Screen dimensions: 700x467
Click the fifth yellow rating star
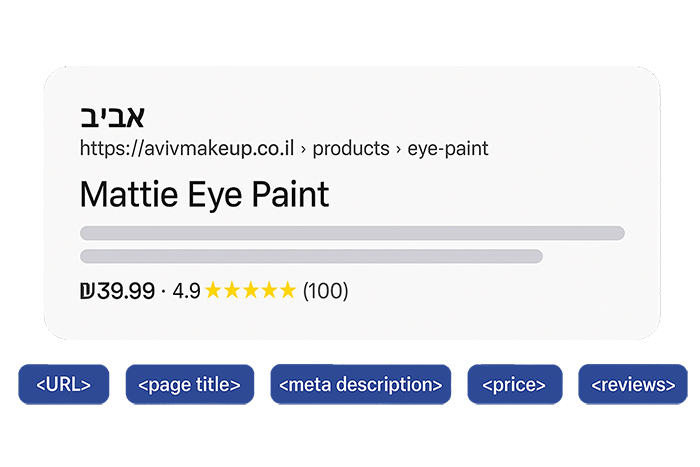click(x=288, y=290)
